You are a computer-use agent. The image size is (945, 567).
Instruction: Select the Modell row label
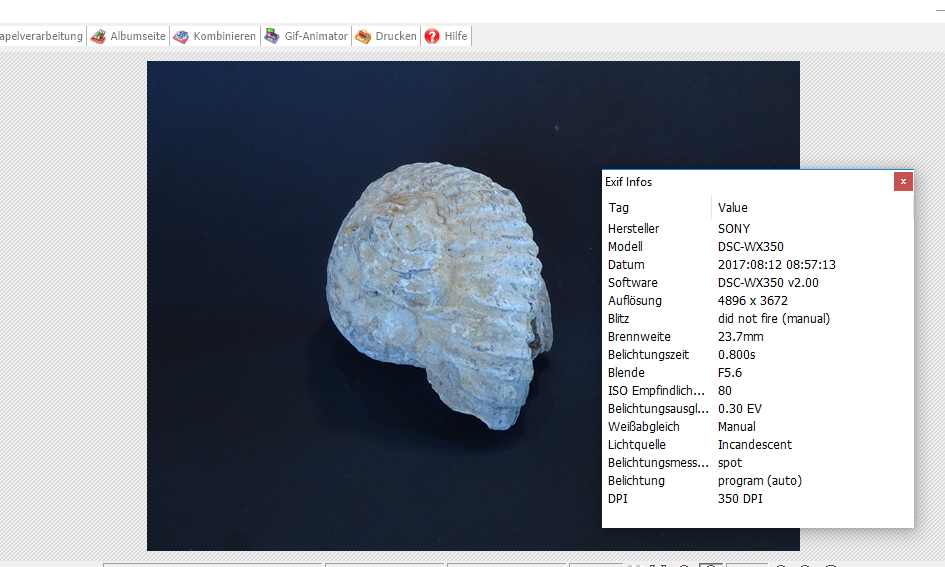click(x=625, y=247)
